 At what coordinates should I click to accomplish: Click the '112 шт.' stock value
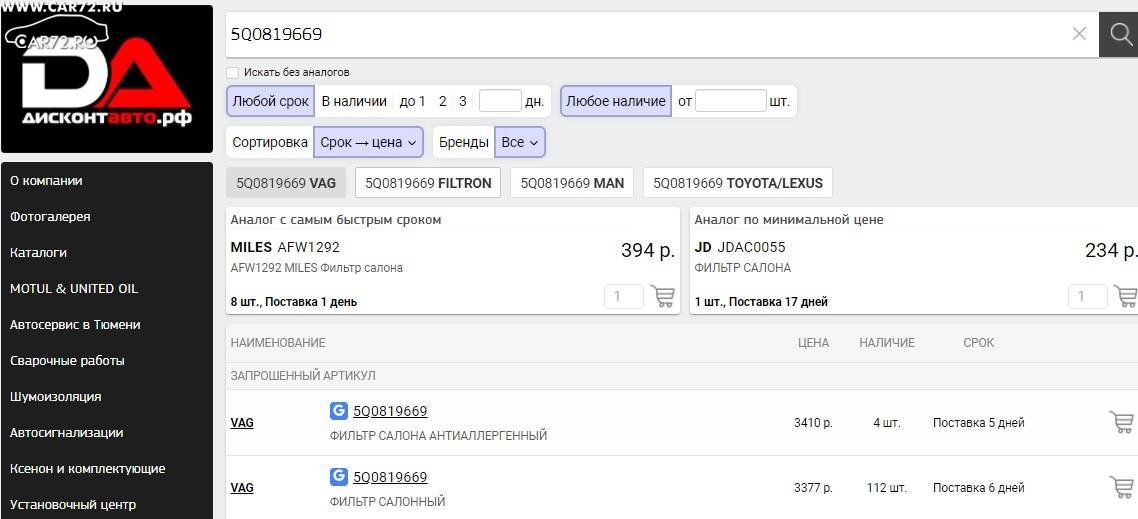pyautogui.click(x=887, y=488)
